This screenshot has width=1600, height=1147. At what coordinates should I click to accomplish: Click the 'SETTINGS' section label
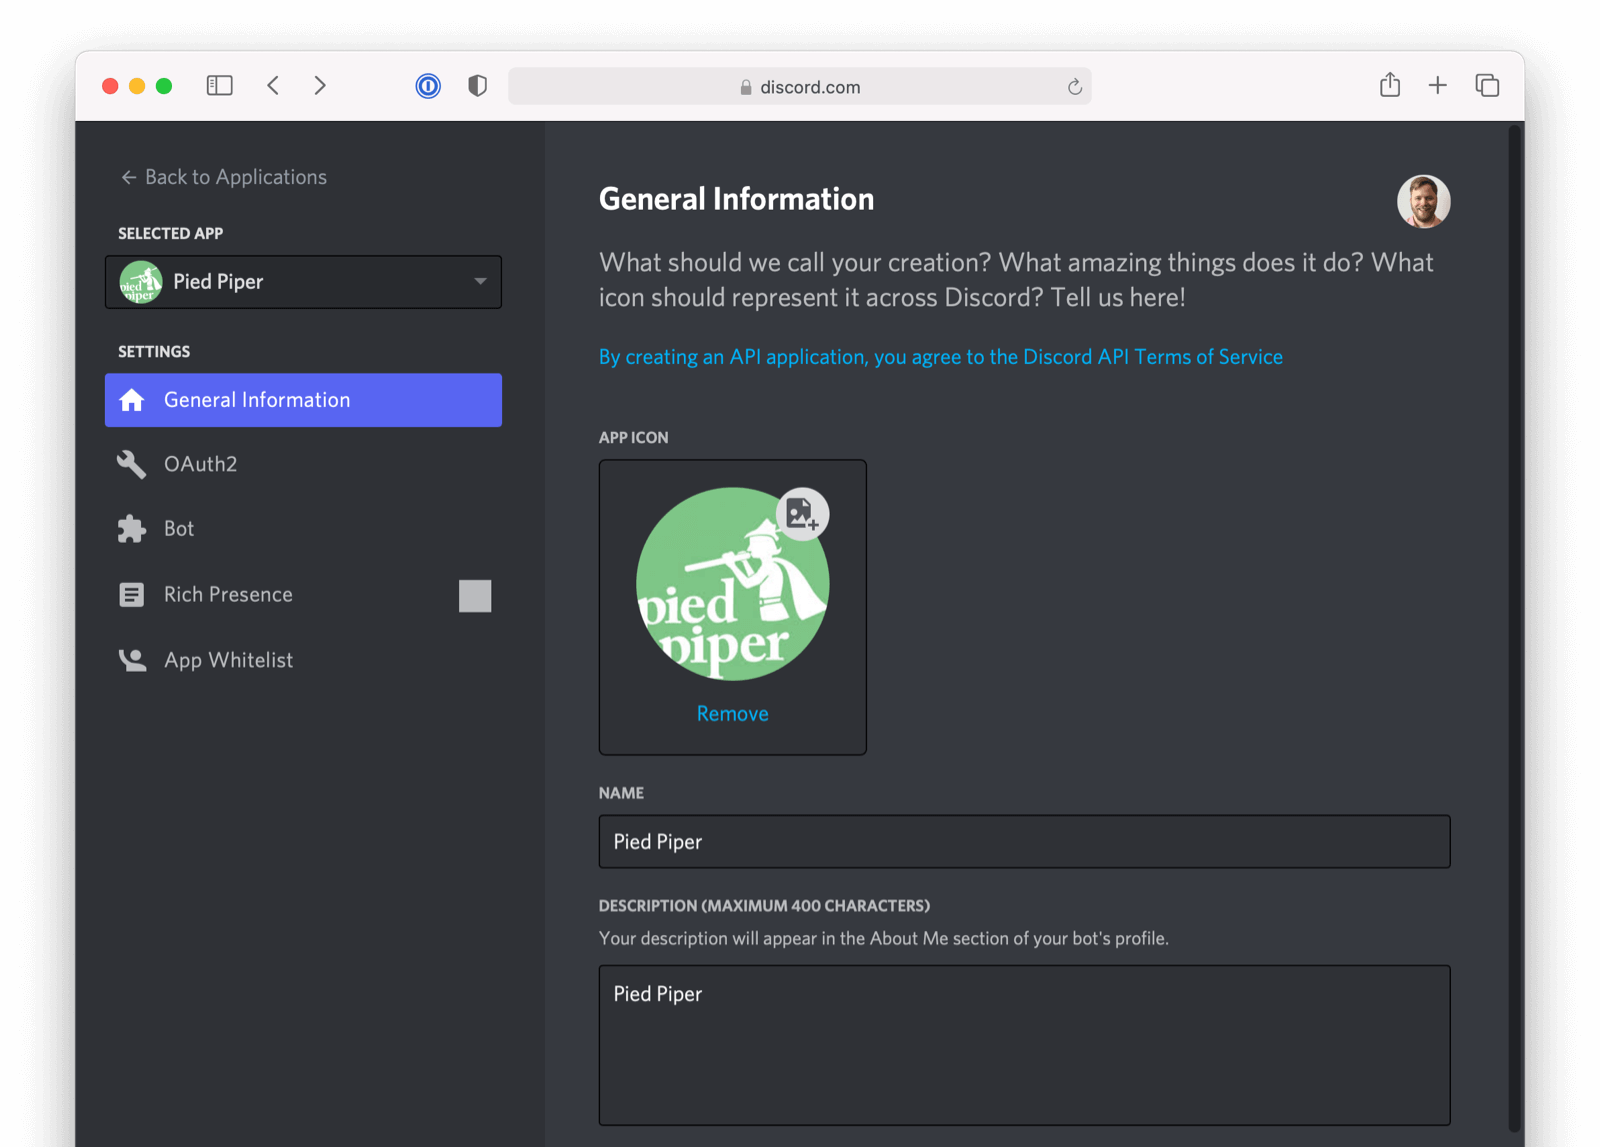154,352
